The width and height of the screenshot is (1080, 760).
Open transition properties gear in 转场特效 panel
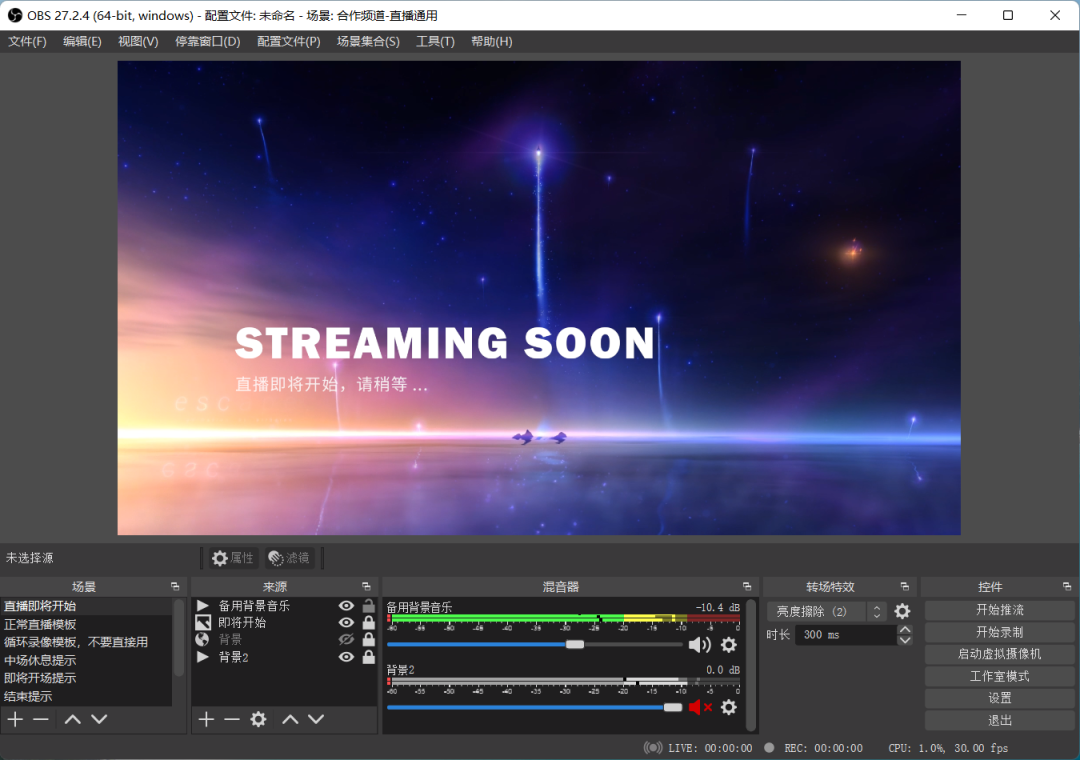[x=902, y=611]
